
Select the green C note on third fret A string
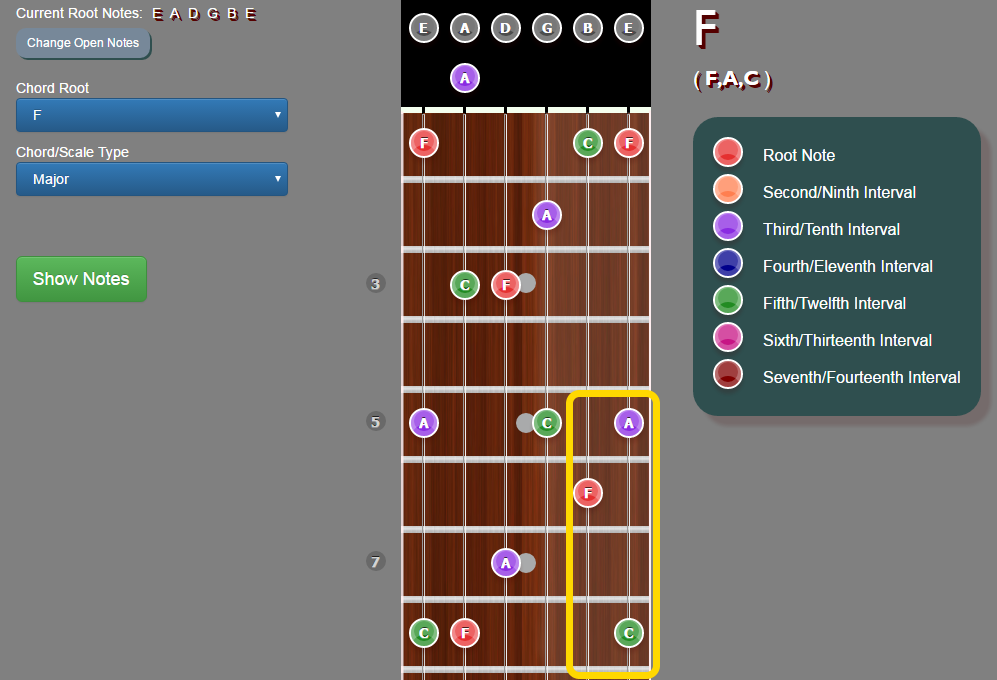[464, 284]
